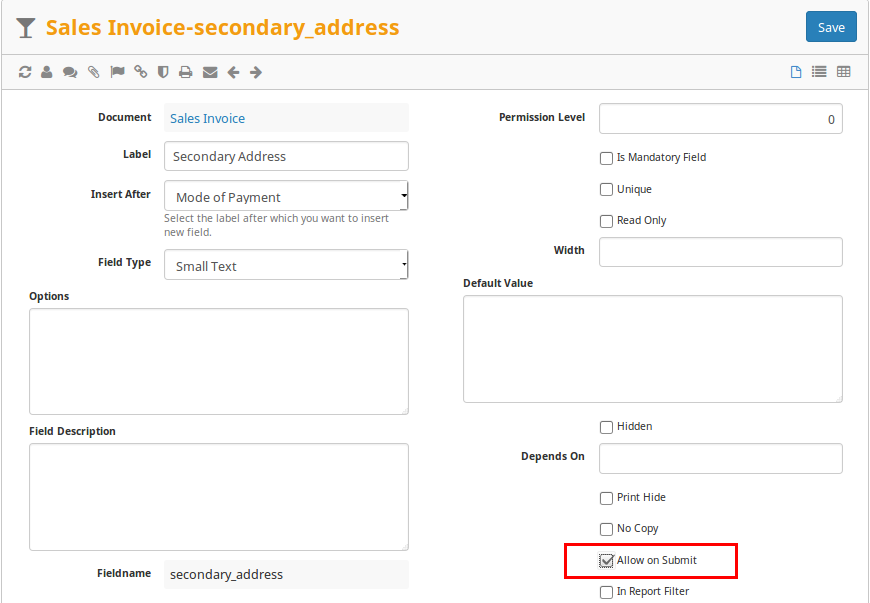
Task: Click the shield permissions icon
Action: [163, 72]
